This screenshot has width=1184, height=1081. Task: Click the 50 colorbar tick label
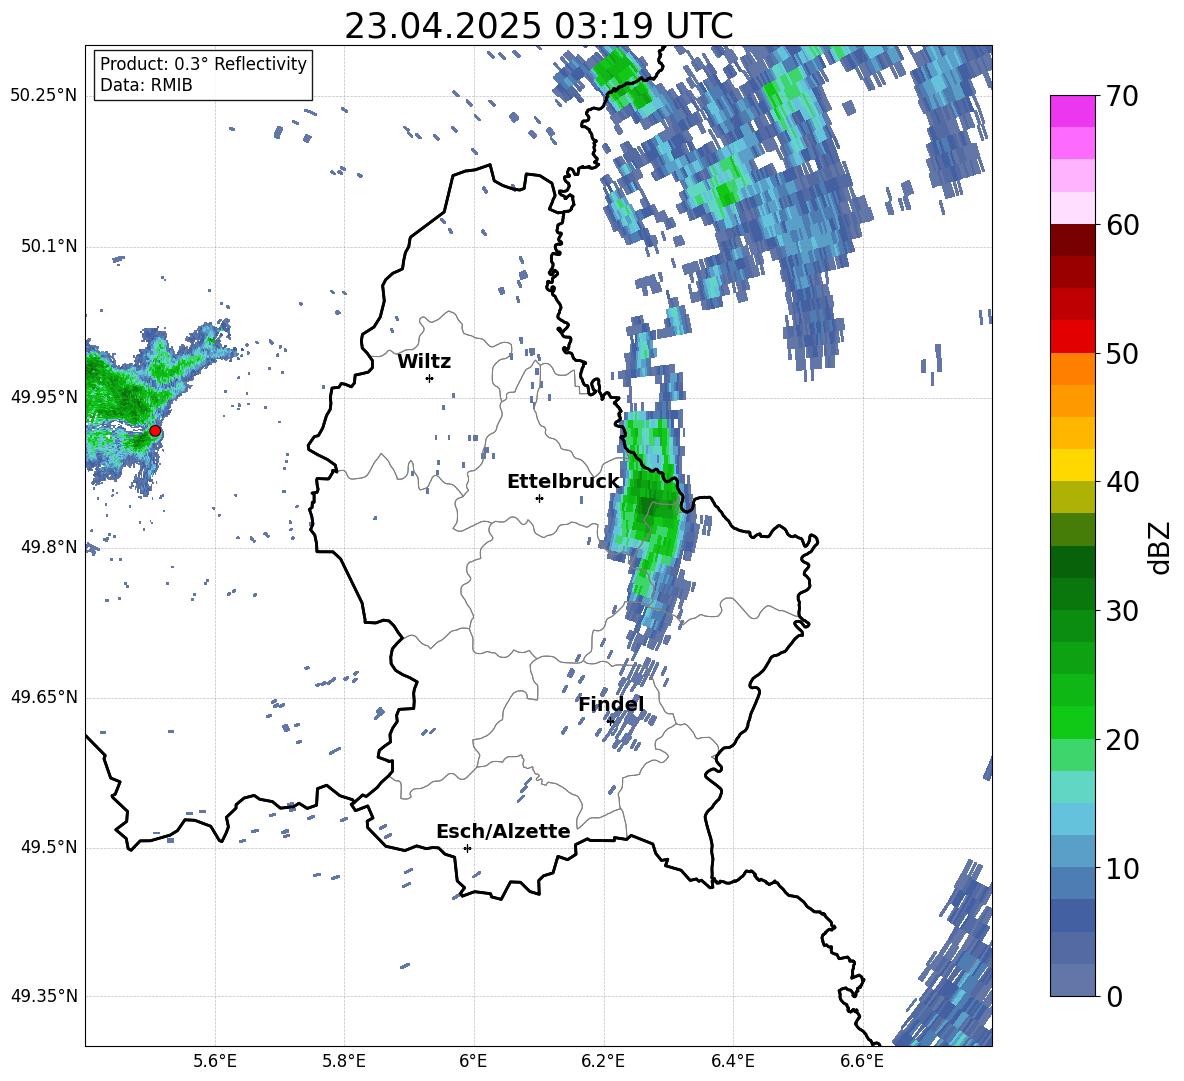(x=1122, y=354)
